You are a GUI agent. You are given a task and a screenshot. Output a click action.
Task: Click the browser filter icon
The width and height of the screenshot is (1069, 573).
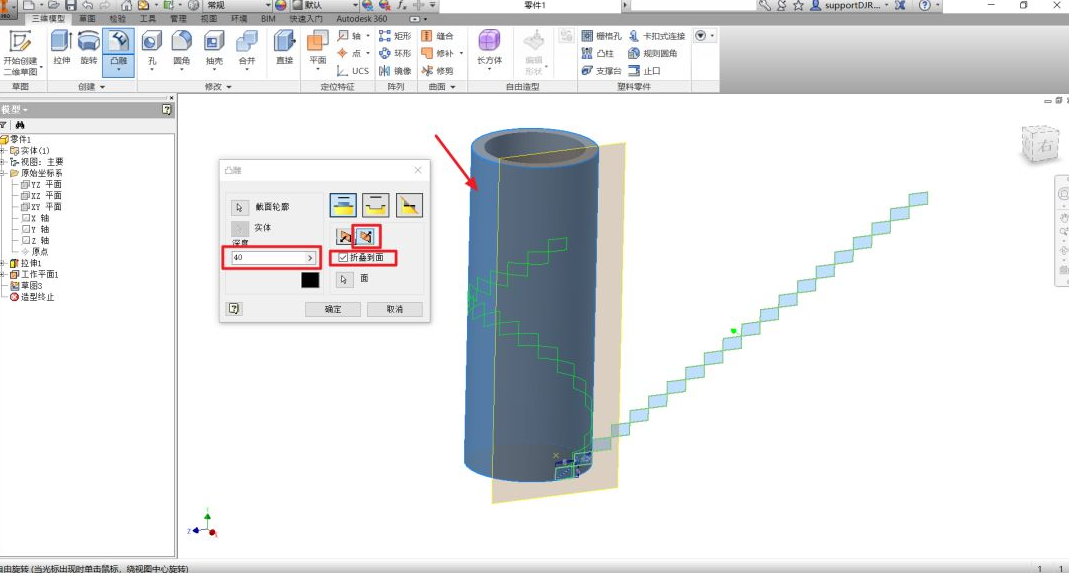pyautogui.click(x=3, y=125)
